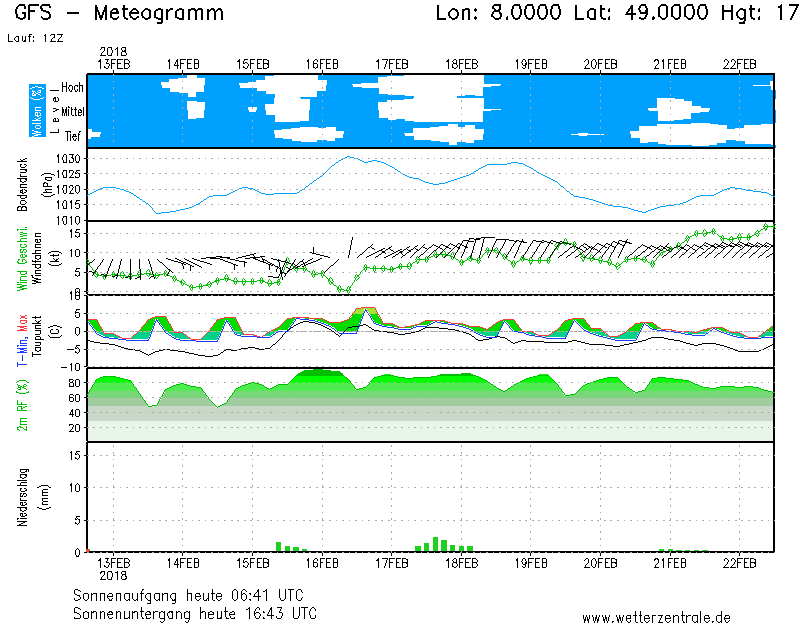Click the 'Sonnenuntergang heute 16:43 UTC' line
The height and width of the screenshot is (625, 800).
coord(195,613)
